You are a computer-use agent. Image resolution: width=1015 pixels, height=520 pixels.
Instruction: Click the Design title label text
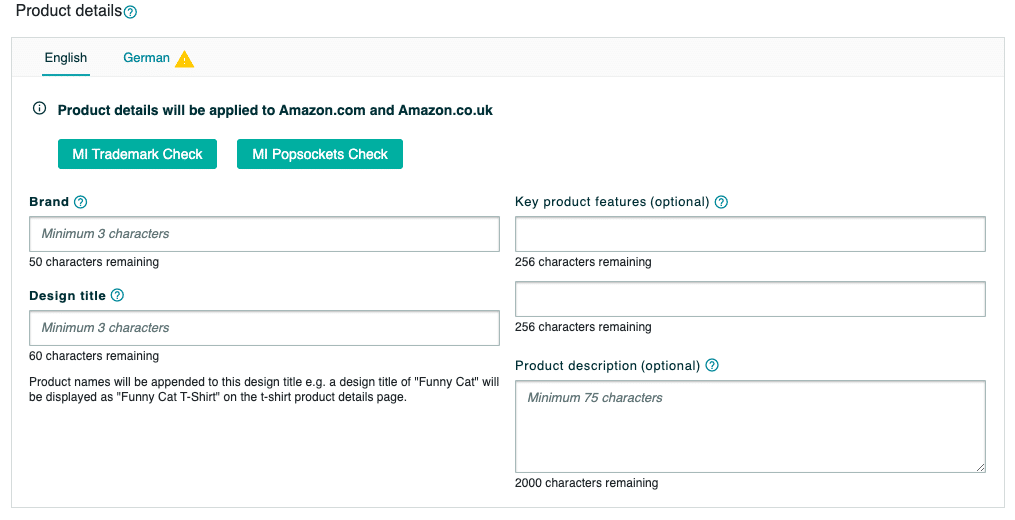67,296
